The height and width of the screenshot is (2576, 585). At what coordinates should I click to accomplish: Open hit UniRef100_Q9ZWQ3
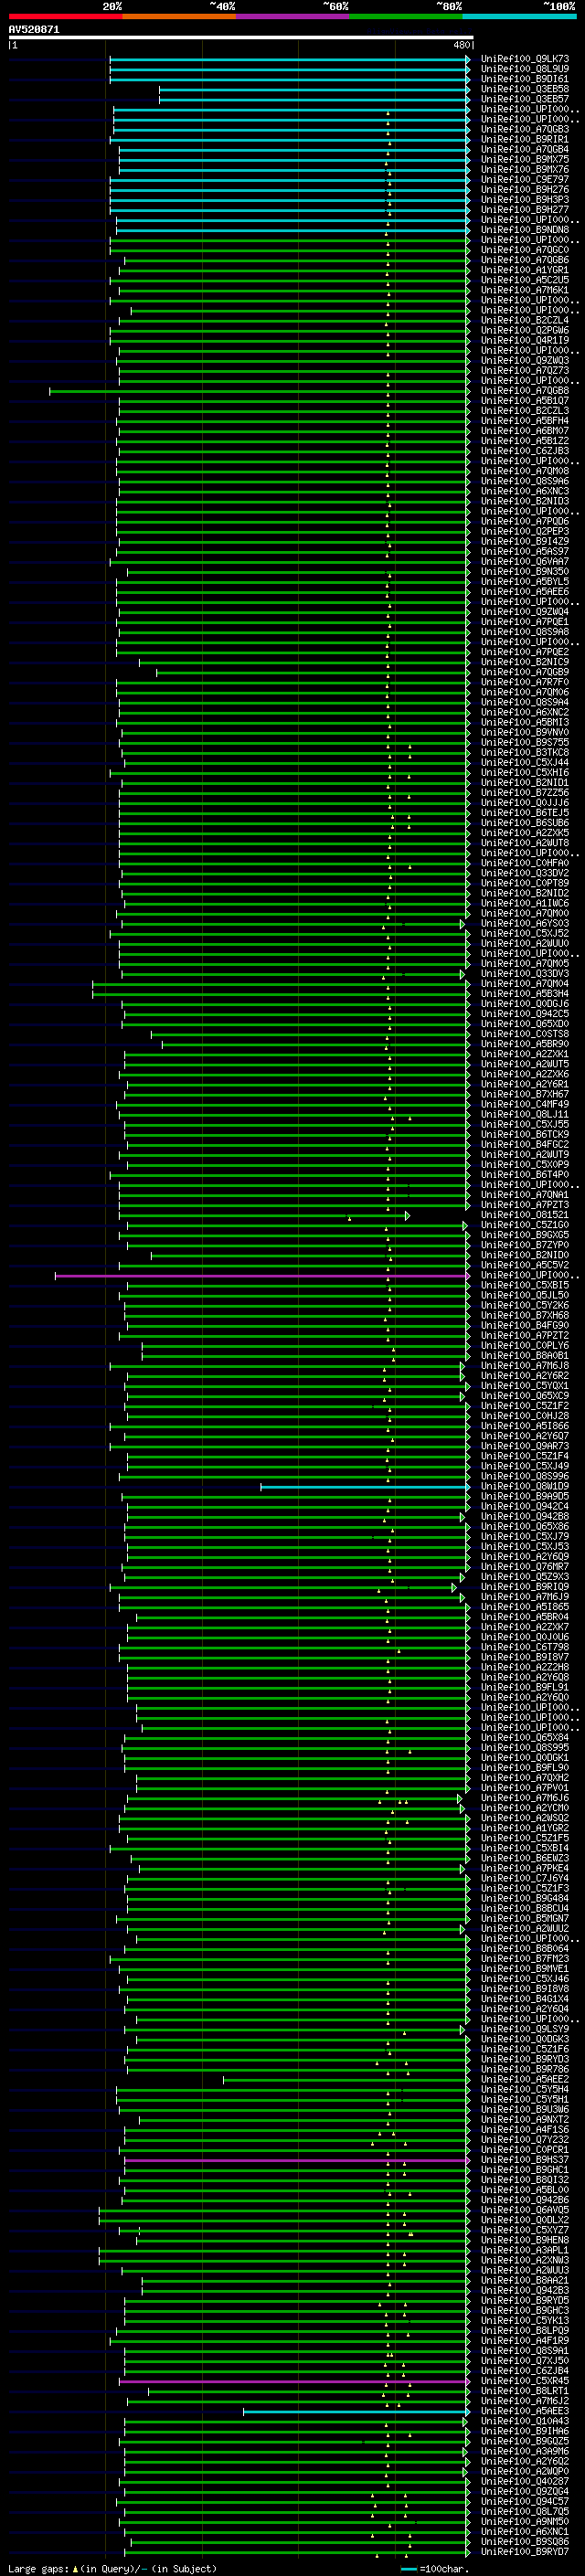point(525,360)
